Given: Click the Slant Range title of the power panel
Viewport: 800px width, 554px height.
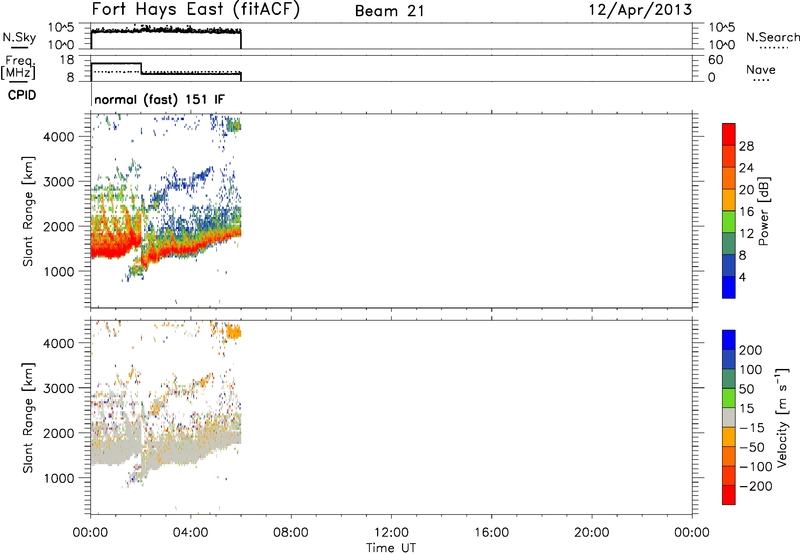Looking at the screenshot, I should [28, 211].
